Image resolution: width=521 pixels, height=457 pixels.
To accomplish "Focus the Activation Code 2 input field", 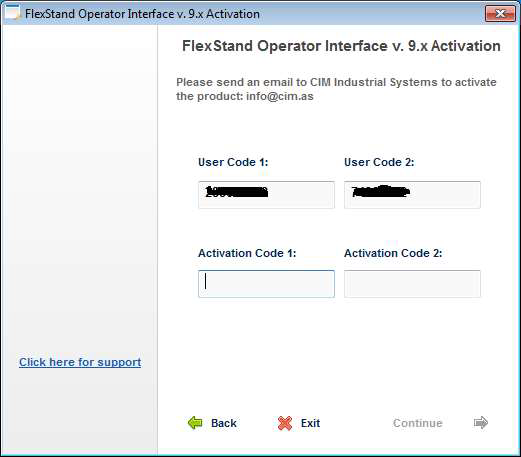I will tap(412, 284).
